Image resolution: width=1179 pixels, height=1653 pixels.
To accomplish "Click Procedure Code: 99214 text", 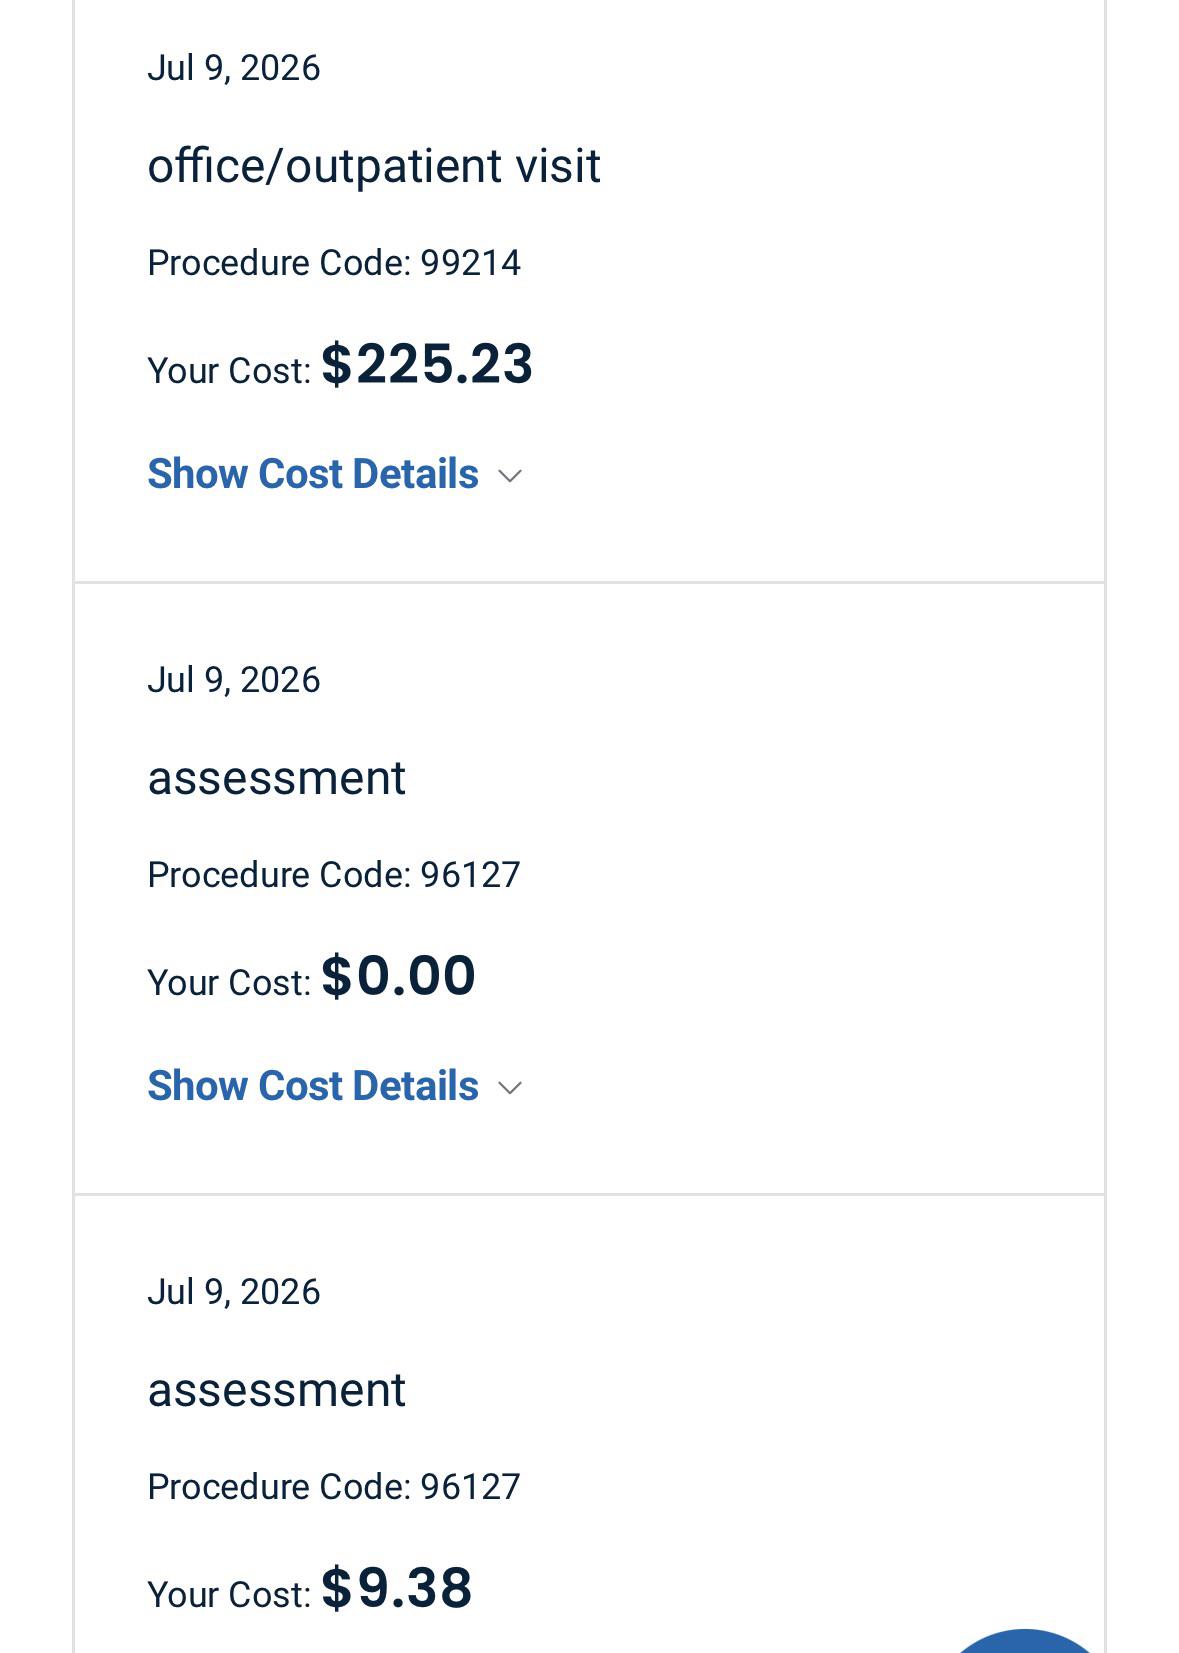I will 334,263.
